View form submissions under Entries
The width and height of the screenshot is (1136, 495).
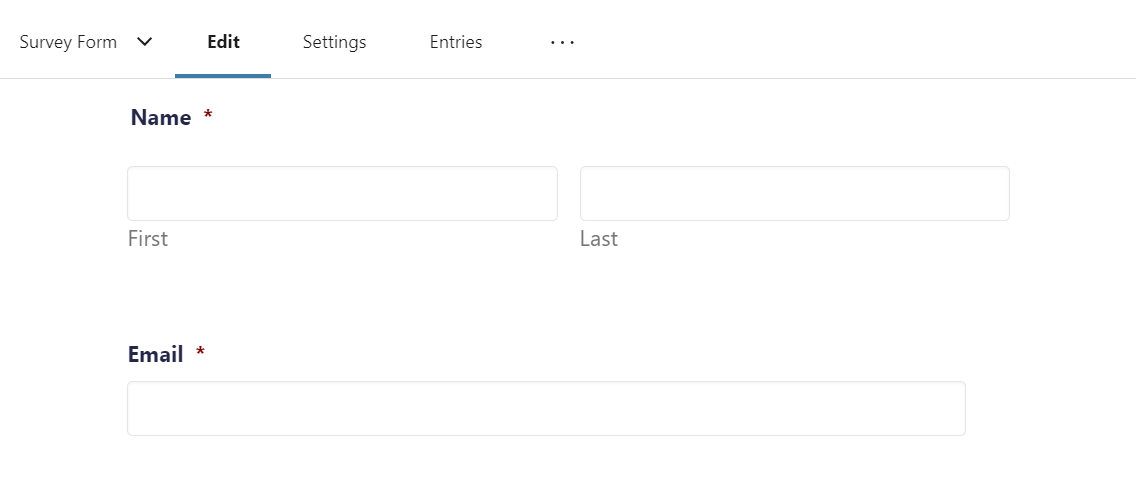click(x=456, y=42)
